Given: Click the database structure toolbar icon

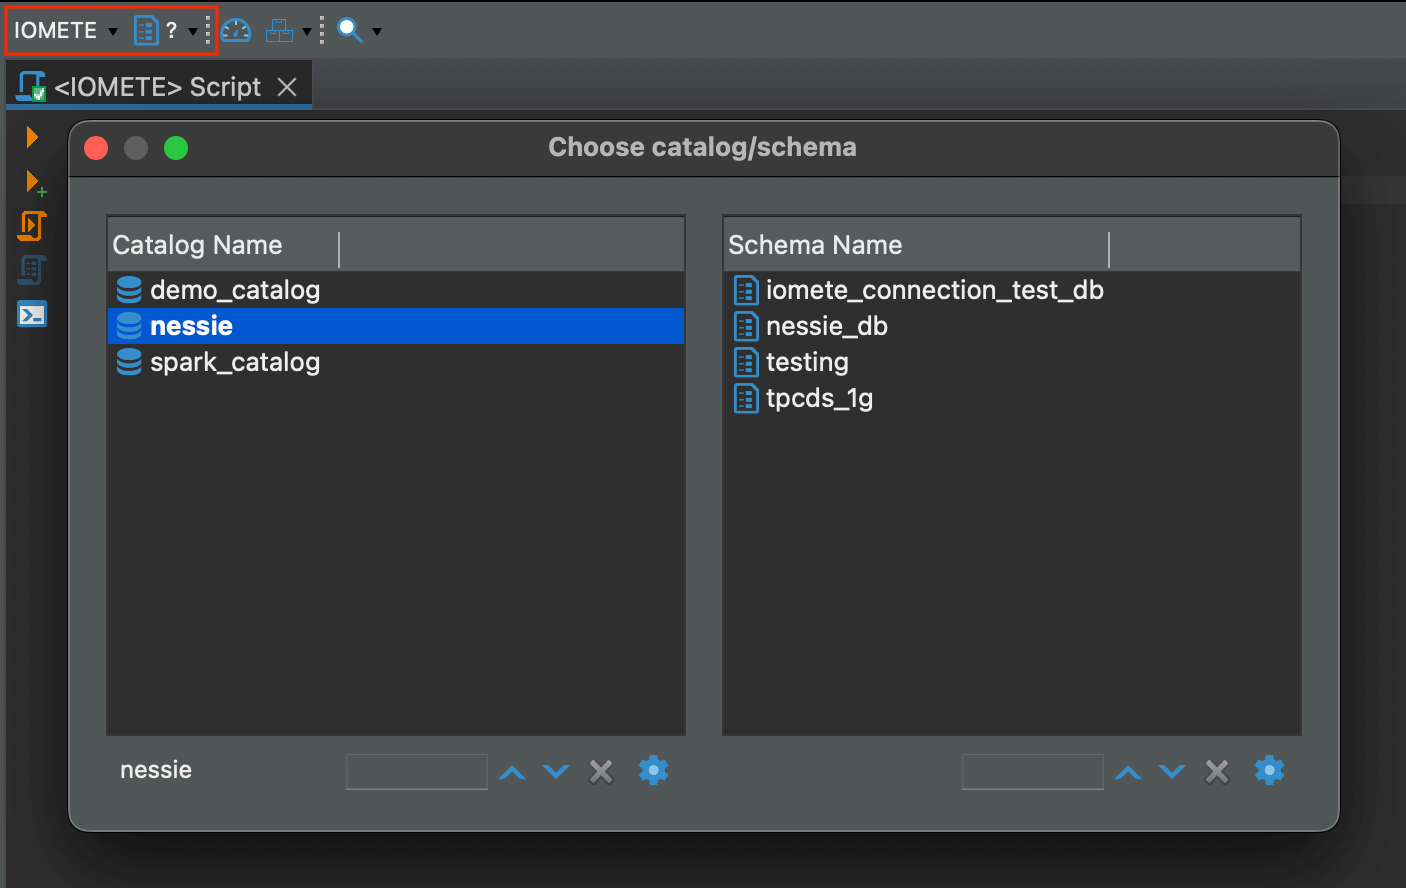Looking at the screenshot, I should 279,31.
